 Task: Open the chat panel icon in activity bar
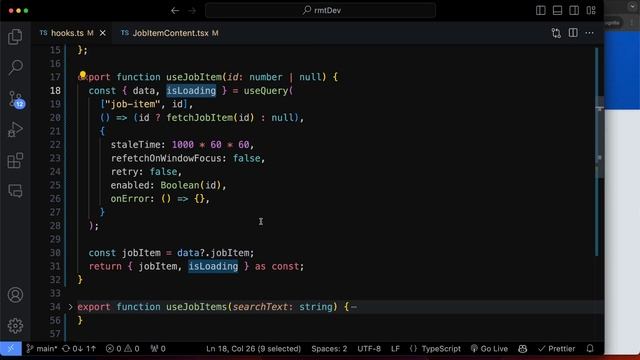[x=15, y=191]
